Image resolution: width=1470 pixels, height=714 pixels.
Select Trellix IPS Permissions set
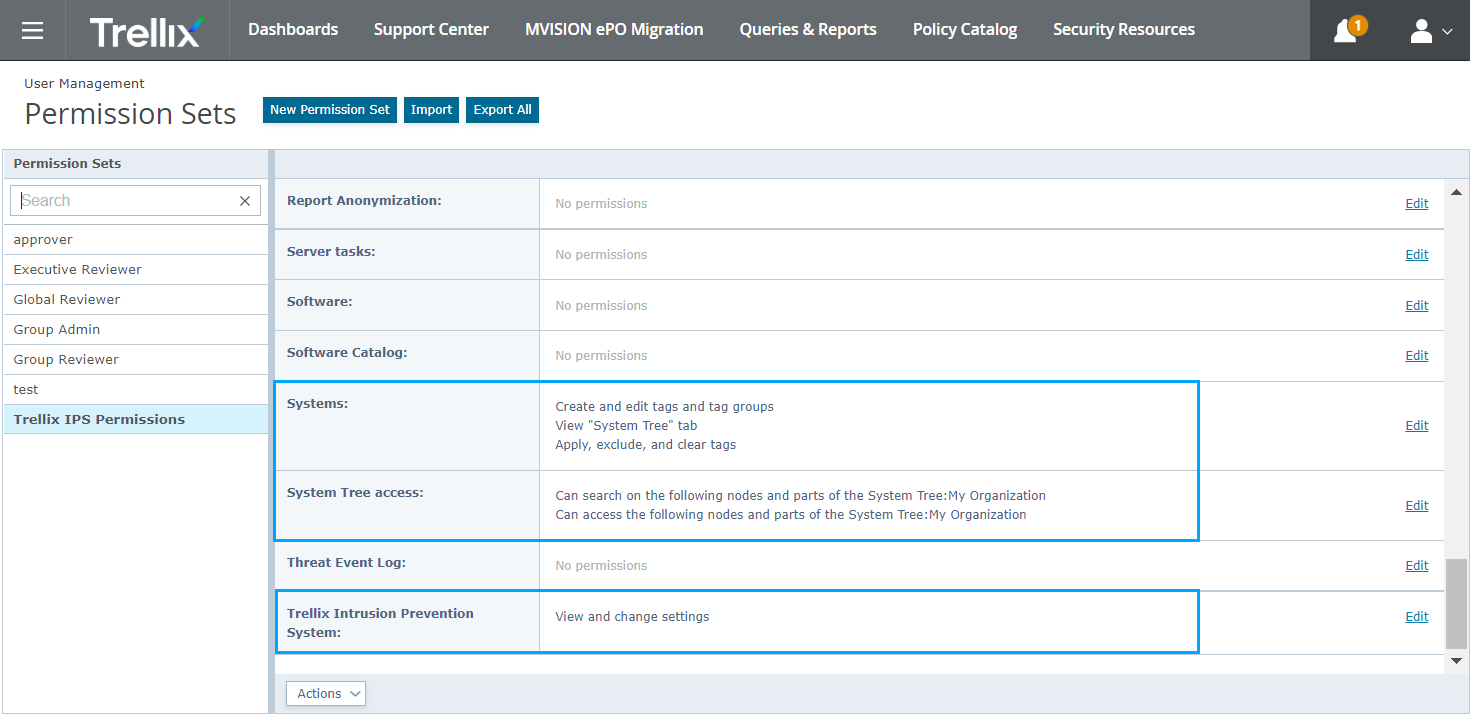[136, 420]
